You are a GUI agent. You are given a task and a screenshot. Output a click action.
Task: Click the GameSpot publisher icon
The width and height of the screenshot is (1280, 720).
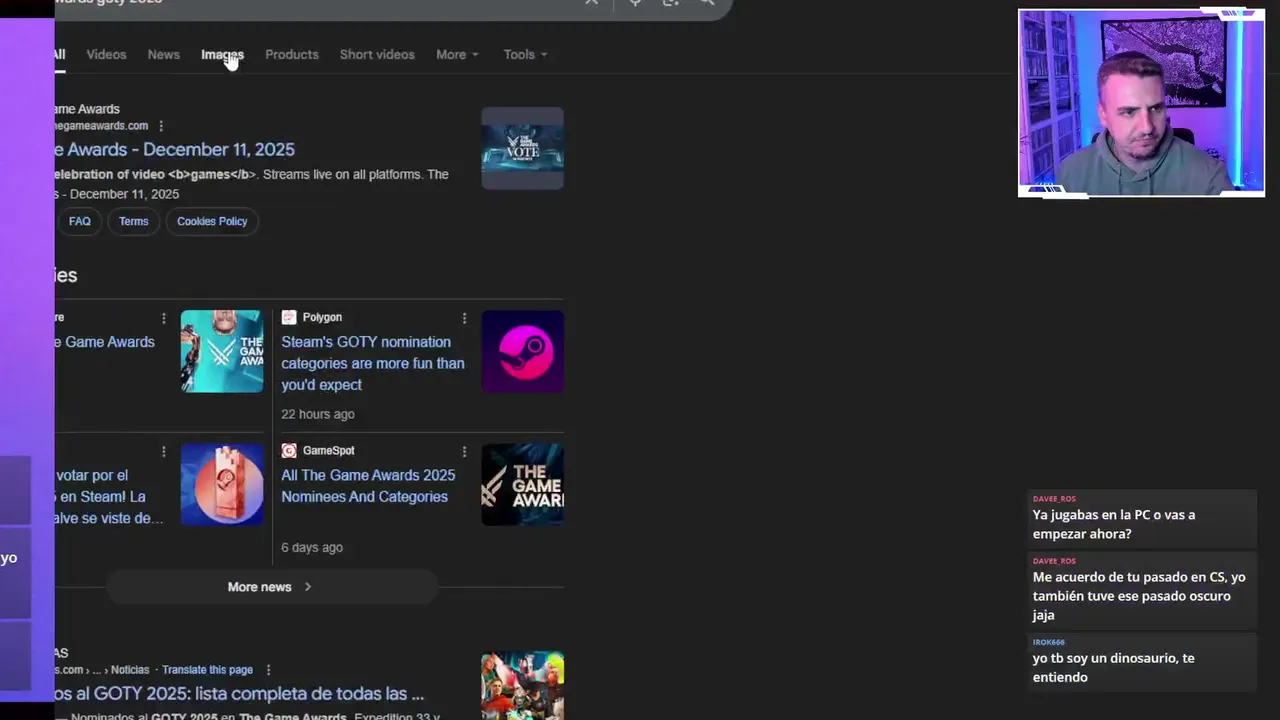(289, 451)
